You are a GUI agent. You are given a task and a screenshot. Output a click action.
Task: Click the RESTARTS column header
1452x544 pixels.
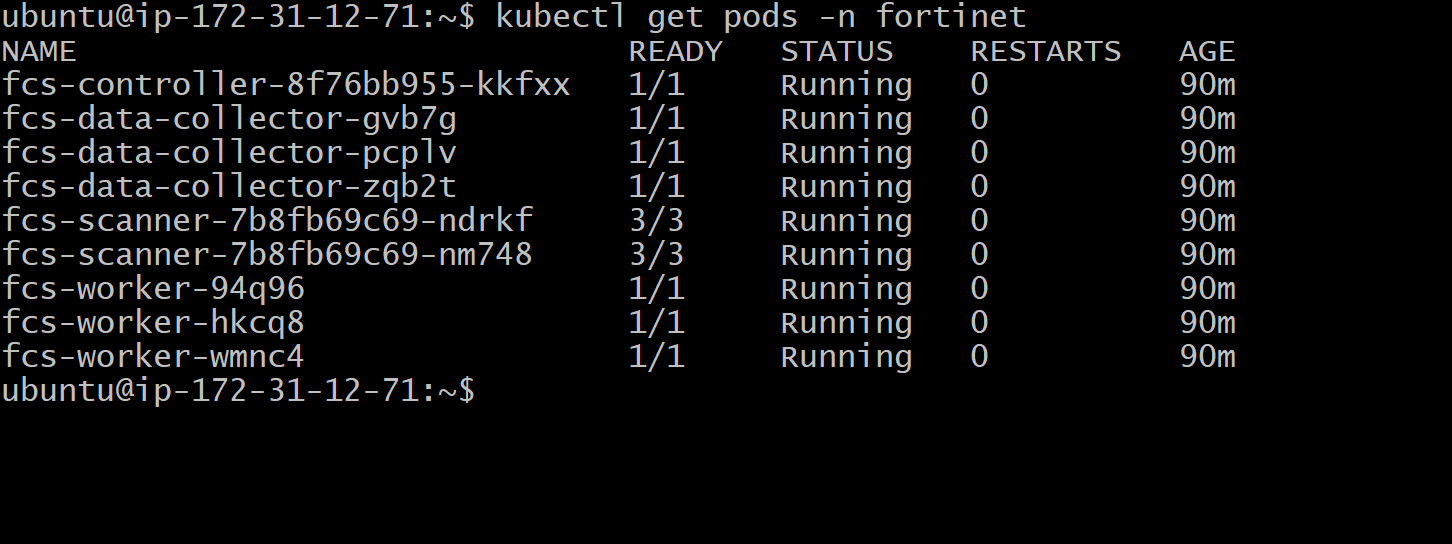tap(1045, 52)
